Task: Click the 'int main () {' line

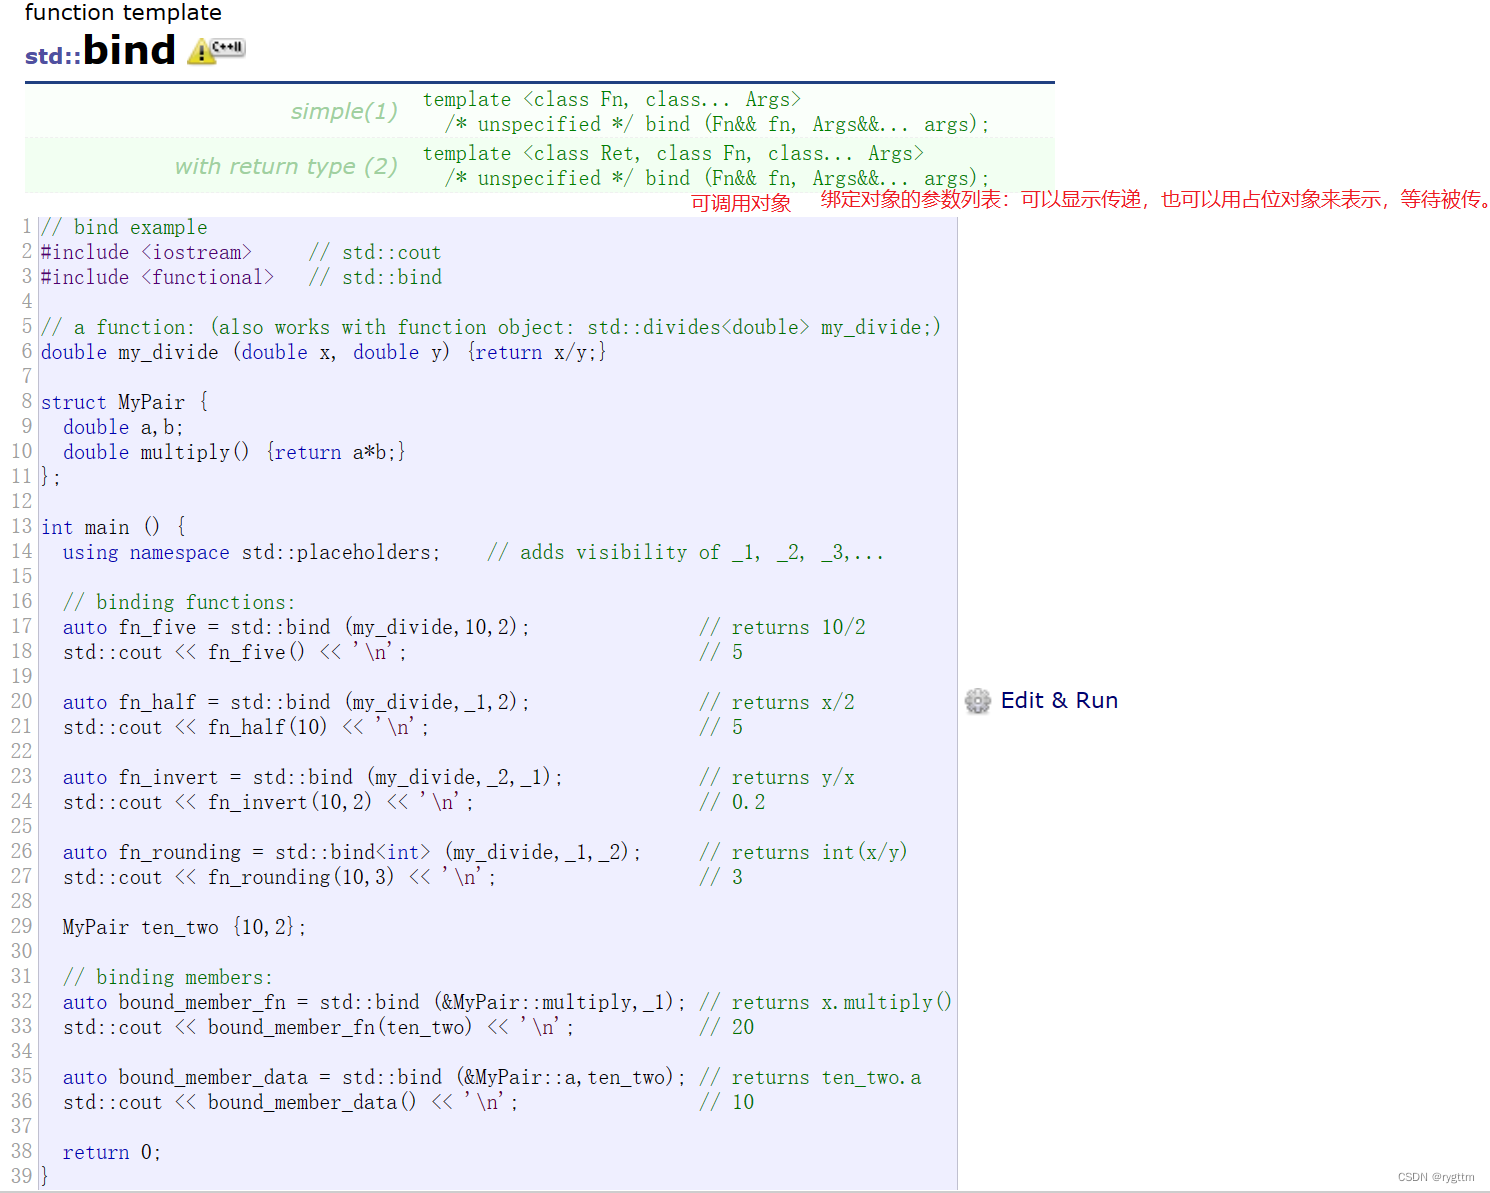Action: point(113,527)
